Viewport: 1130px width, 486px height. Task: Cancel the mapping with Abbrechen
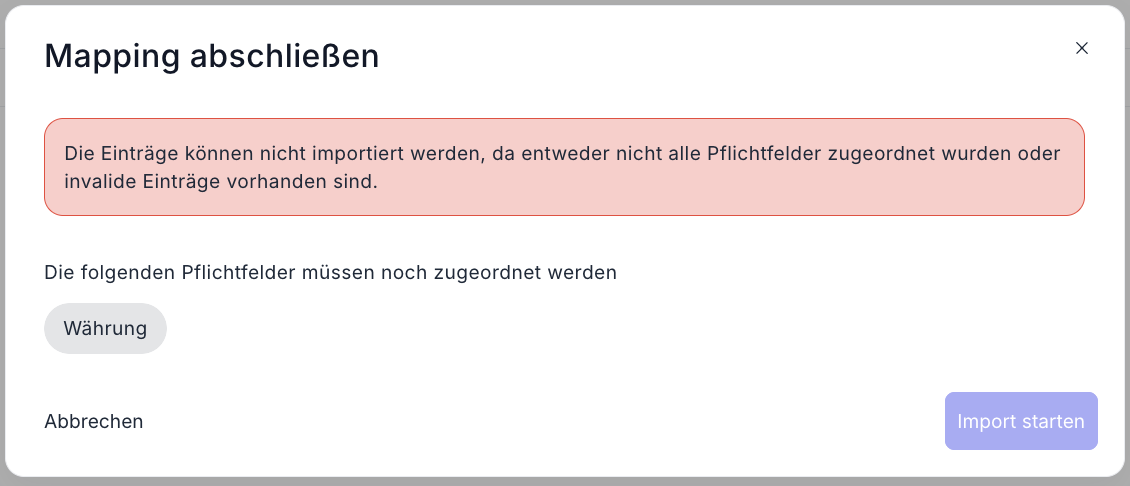[94, 421]
